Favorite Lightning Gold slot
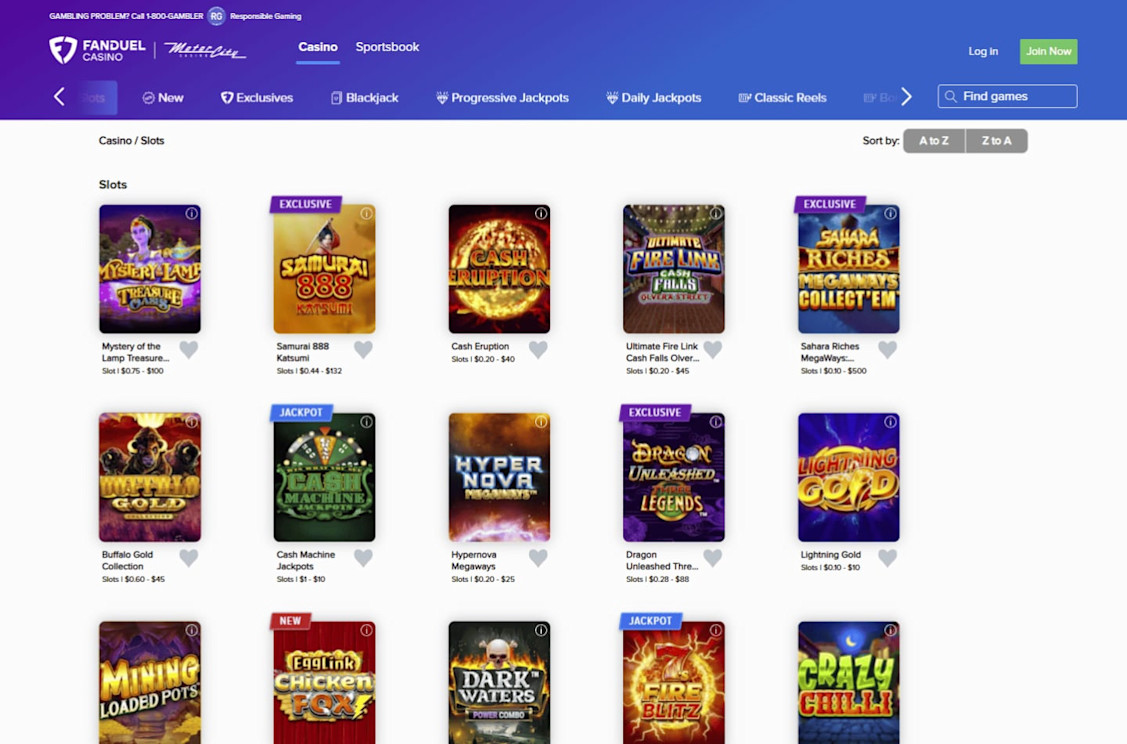 pos(888,558)
